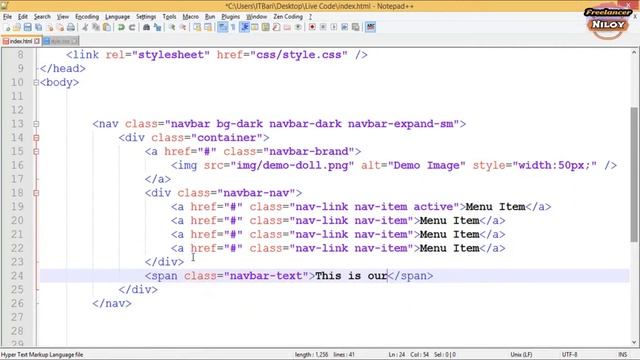Click line number 16 in margin
640x360 pixels.
click(17, 165)
